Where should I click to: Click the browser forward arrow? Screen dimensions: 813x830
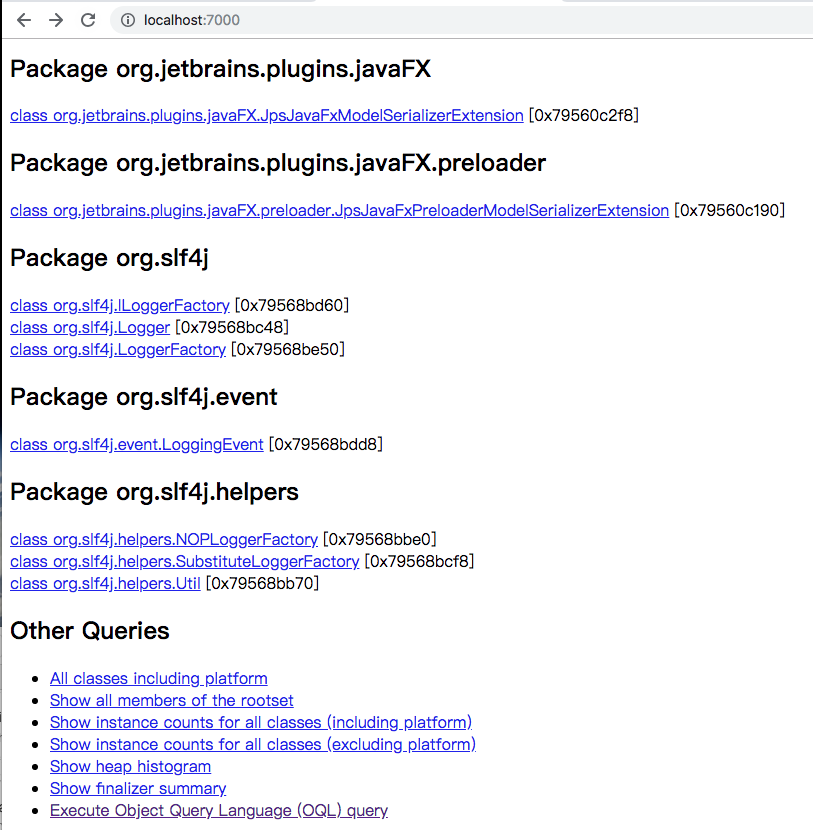pos(56,20)
